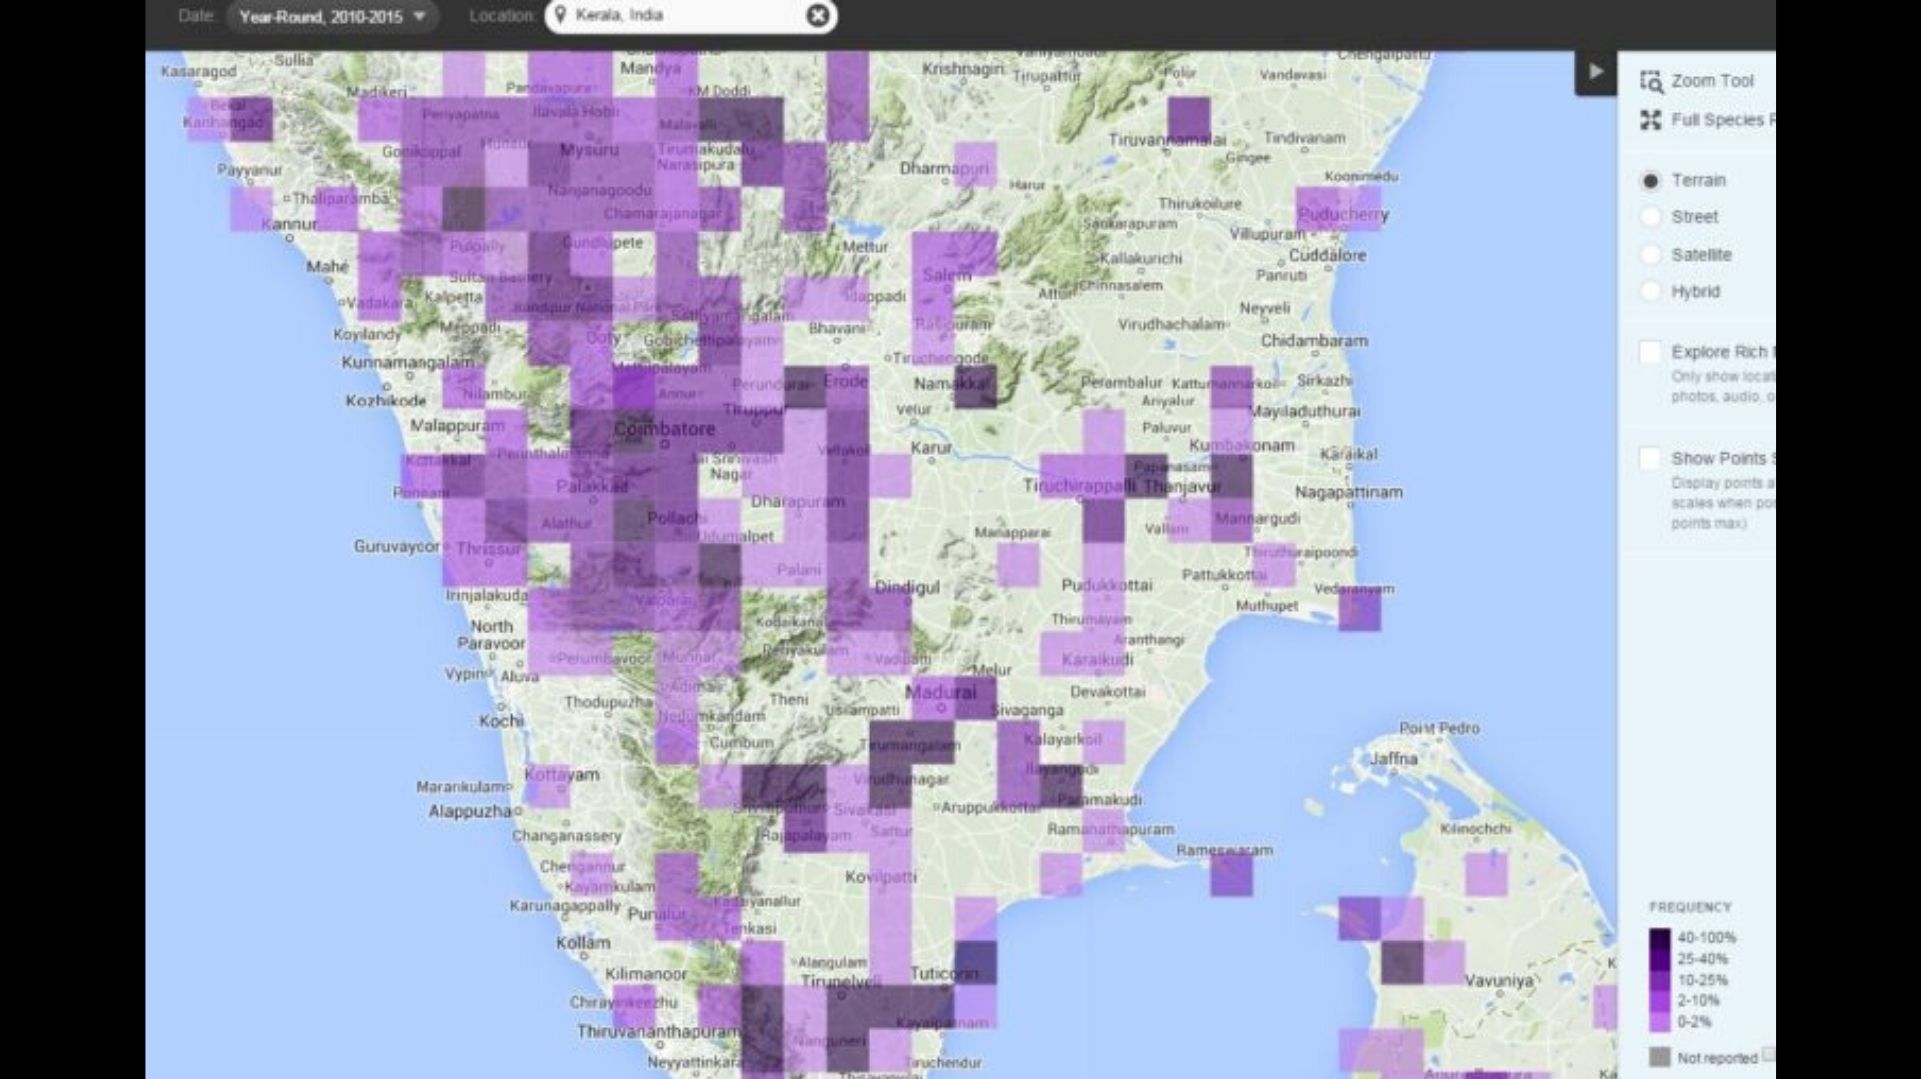Click the Madurai label on the map
The image size is (1921, 1079).
click(941, 692)
